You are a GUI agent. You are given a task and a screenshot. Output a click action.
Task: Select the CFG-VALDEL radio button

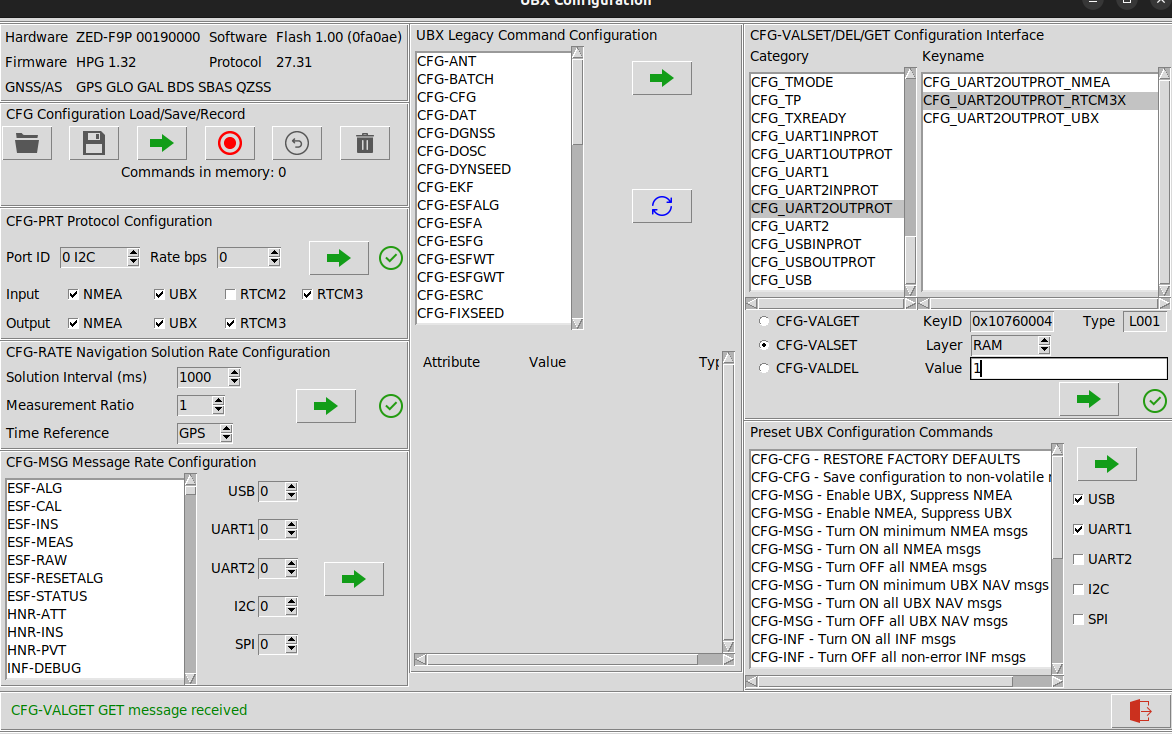pos(764,368)
